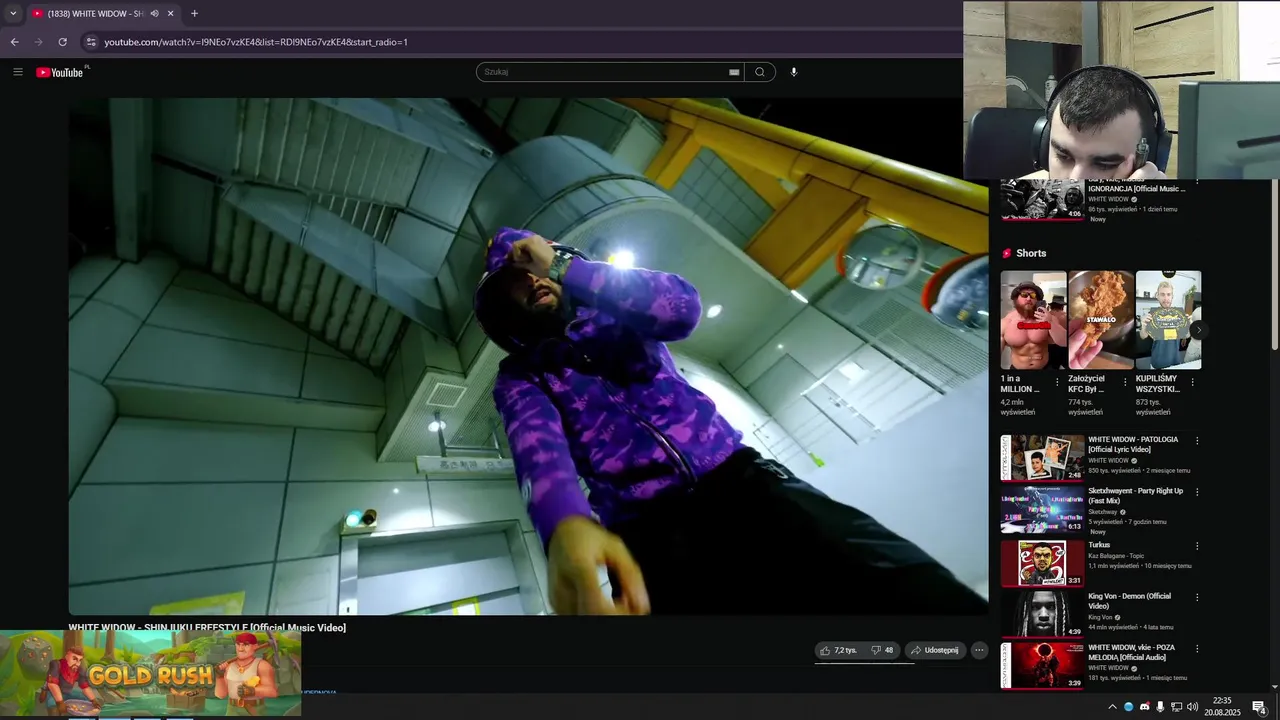Viewport: 1280px width, 720px height.
Task: Click 'King Von - Demon' video title
Action: pos(1129,601)
